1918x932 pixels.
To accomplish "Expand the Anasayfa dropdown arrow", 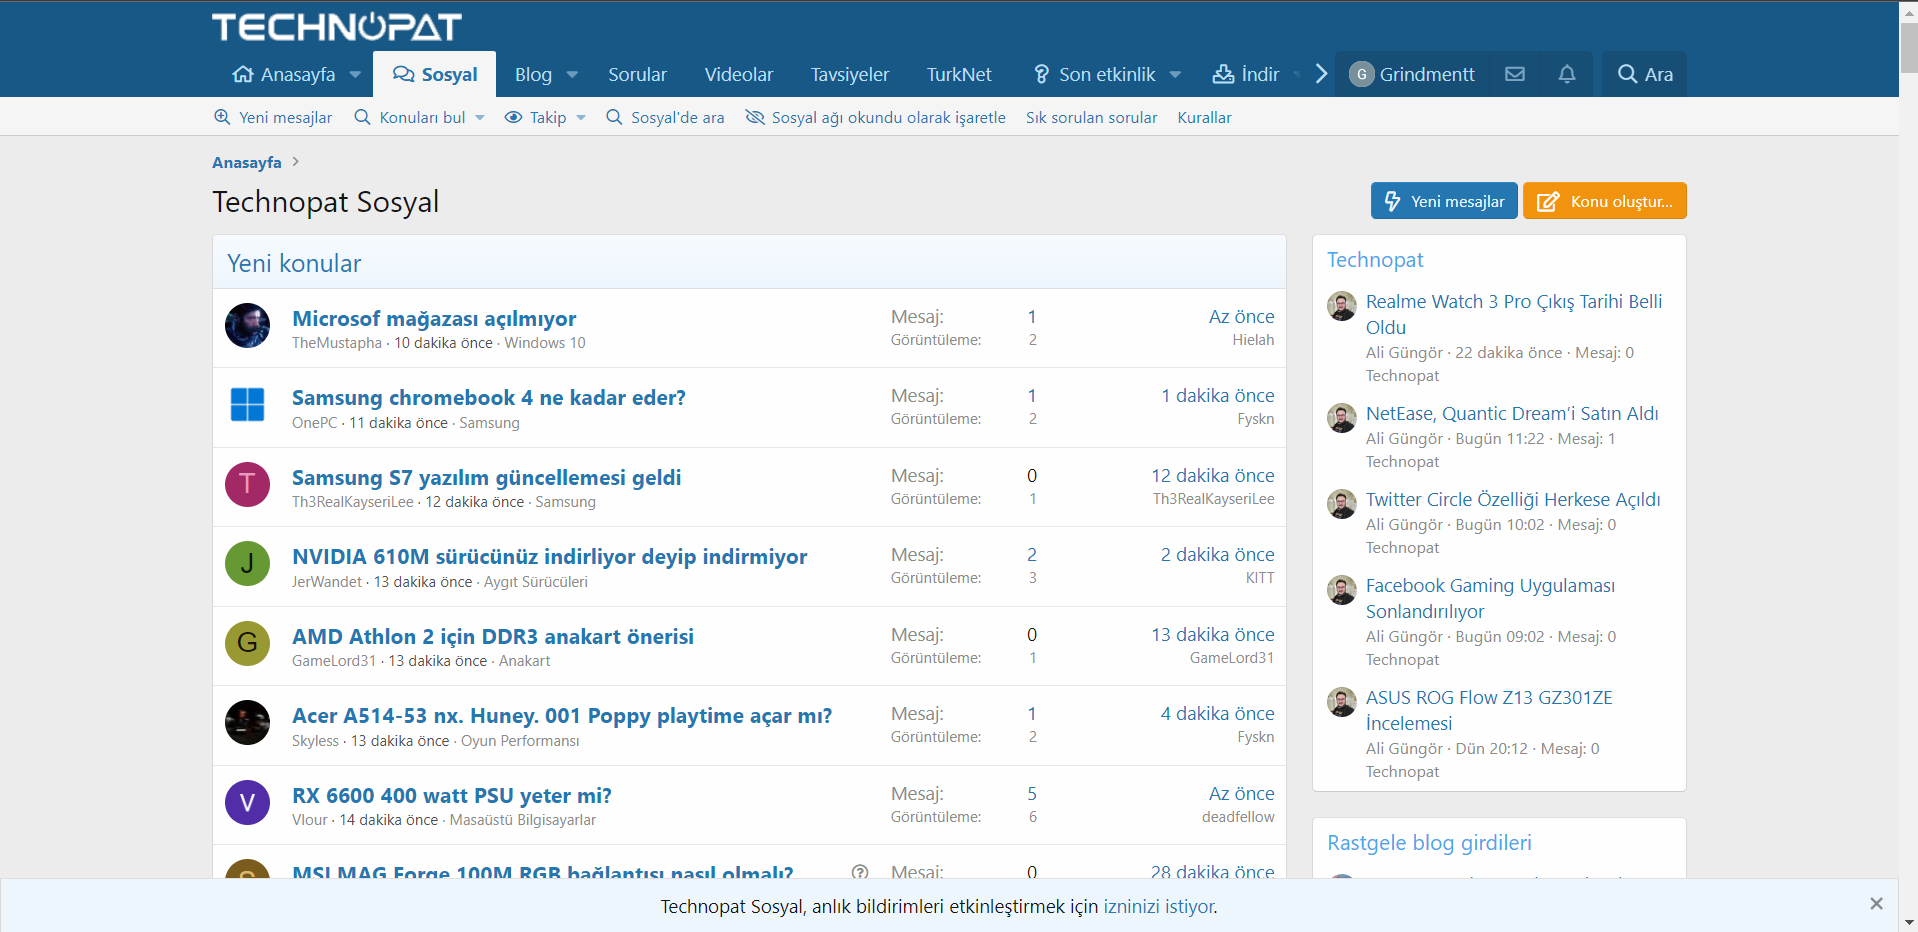I will click(x=355, y=75).
